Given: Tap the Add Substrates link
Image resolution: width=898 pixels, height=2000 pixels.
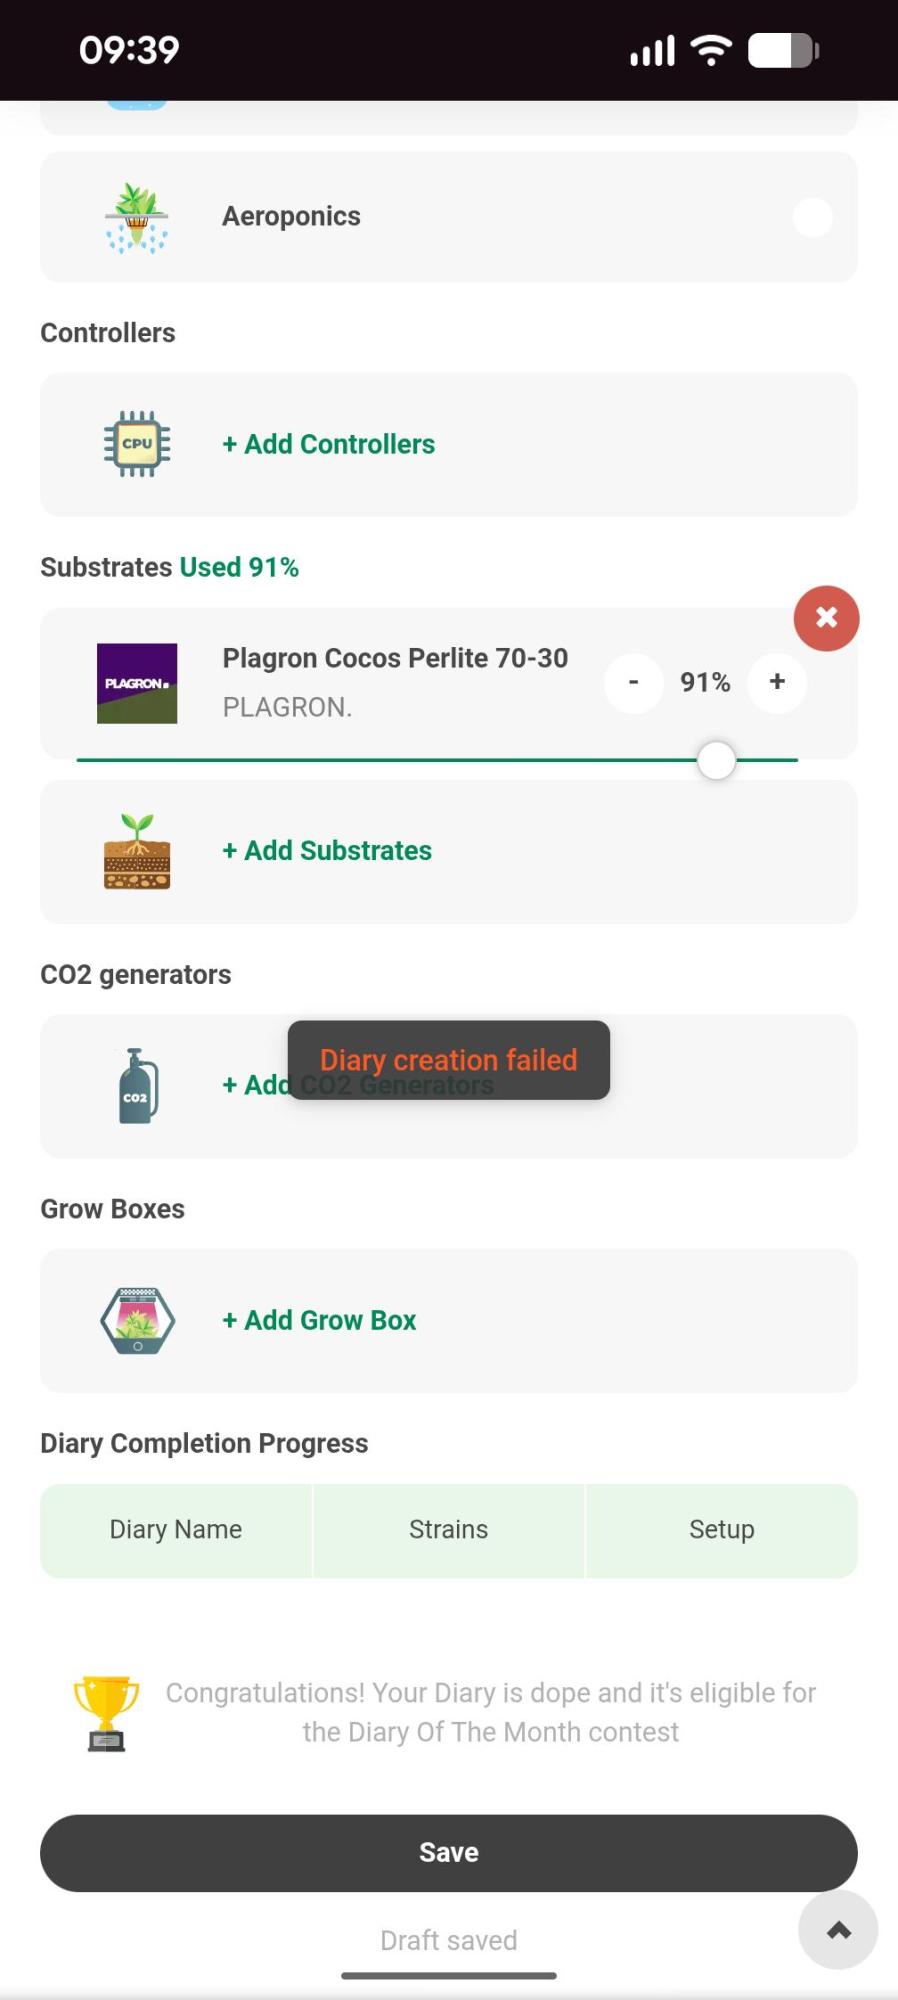Looking at the screenshot, I should point(327,851).
